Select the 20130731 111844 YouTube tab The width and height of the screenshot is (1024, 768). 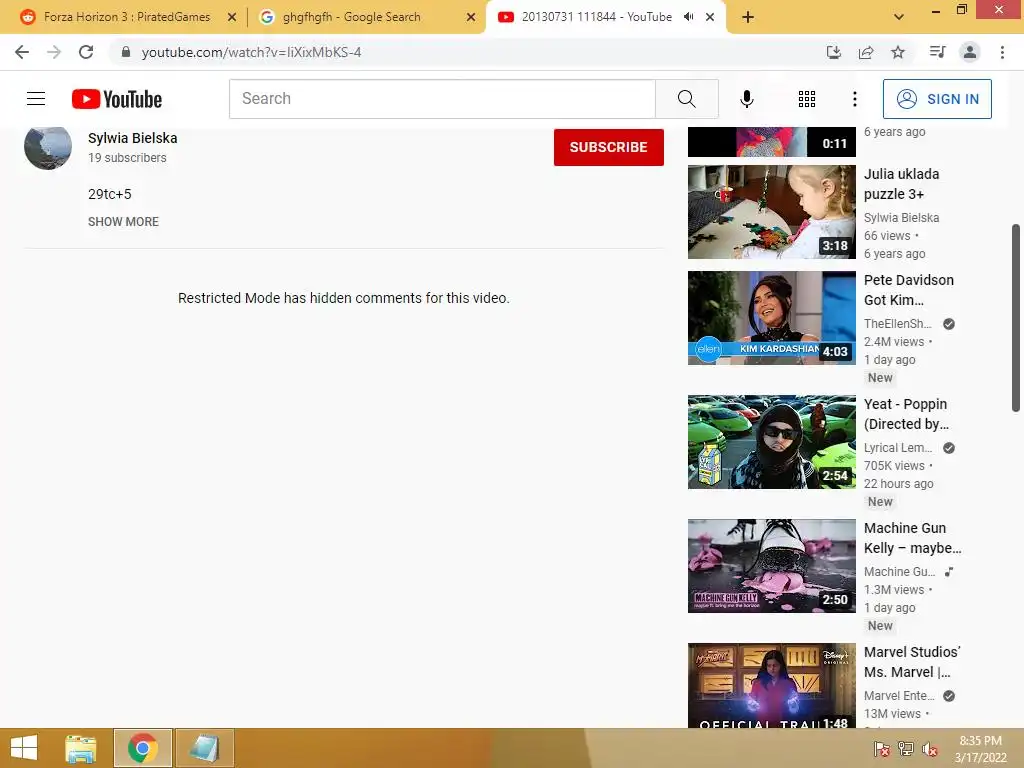click(x=596, y=17)
